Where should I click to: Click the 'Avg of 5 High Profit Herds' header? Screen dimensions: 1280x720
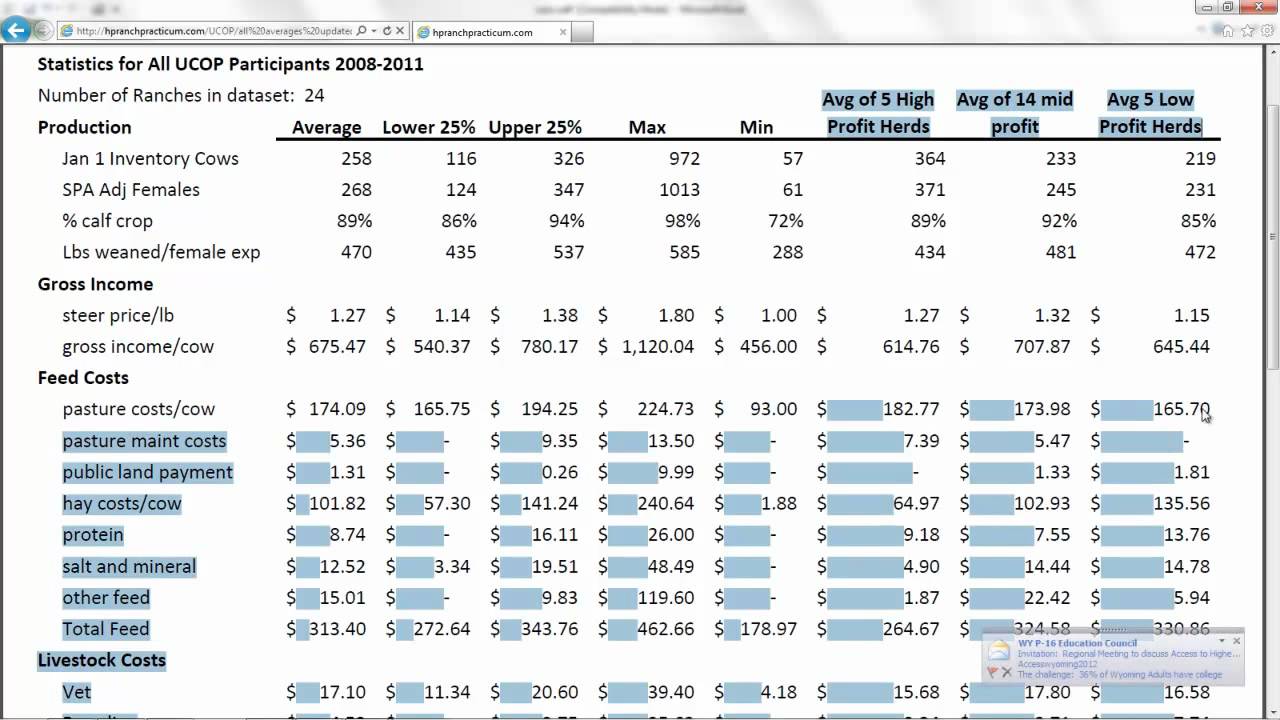(x=878, y=113)
